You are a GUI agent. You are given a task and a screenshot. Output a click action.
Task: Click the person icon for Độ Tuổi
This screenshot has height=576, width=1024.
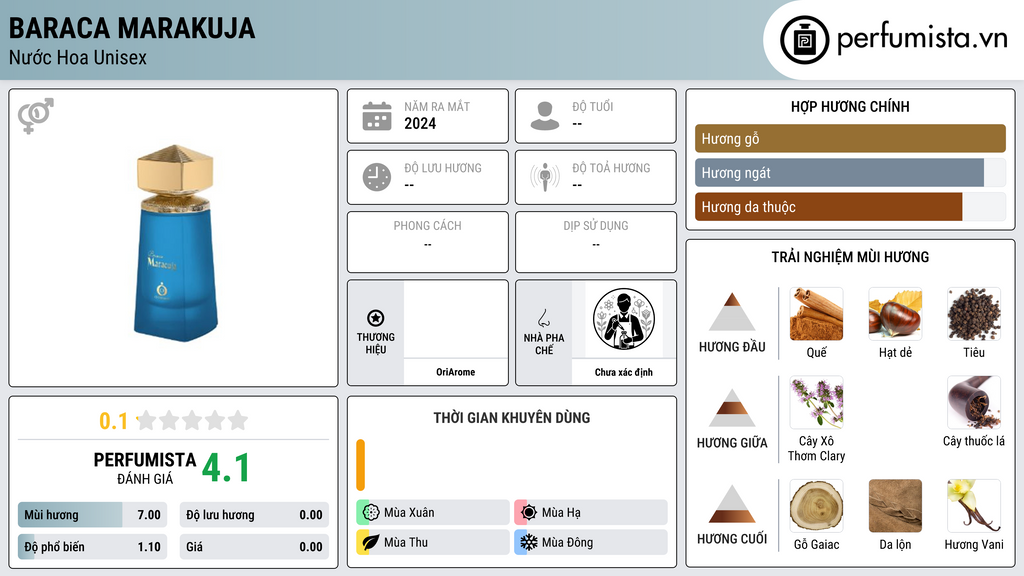point(545,116)
